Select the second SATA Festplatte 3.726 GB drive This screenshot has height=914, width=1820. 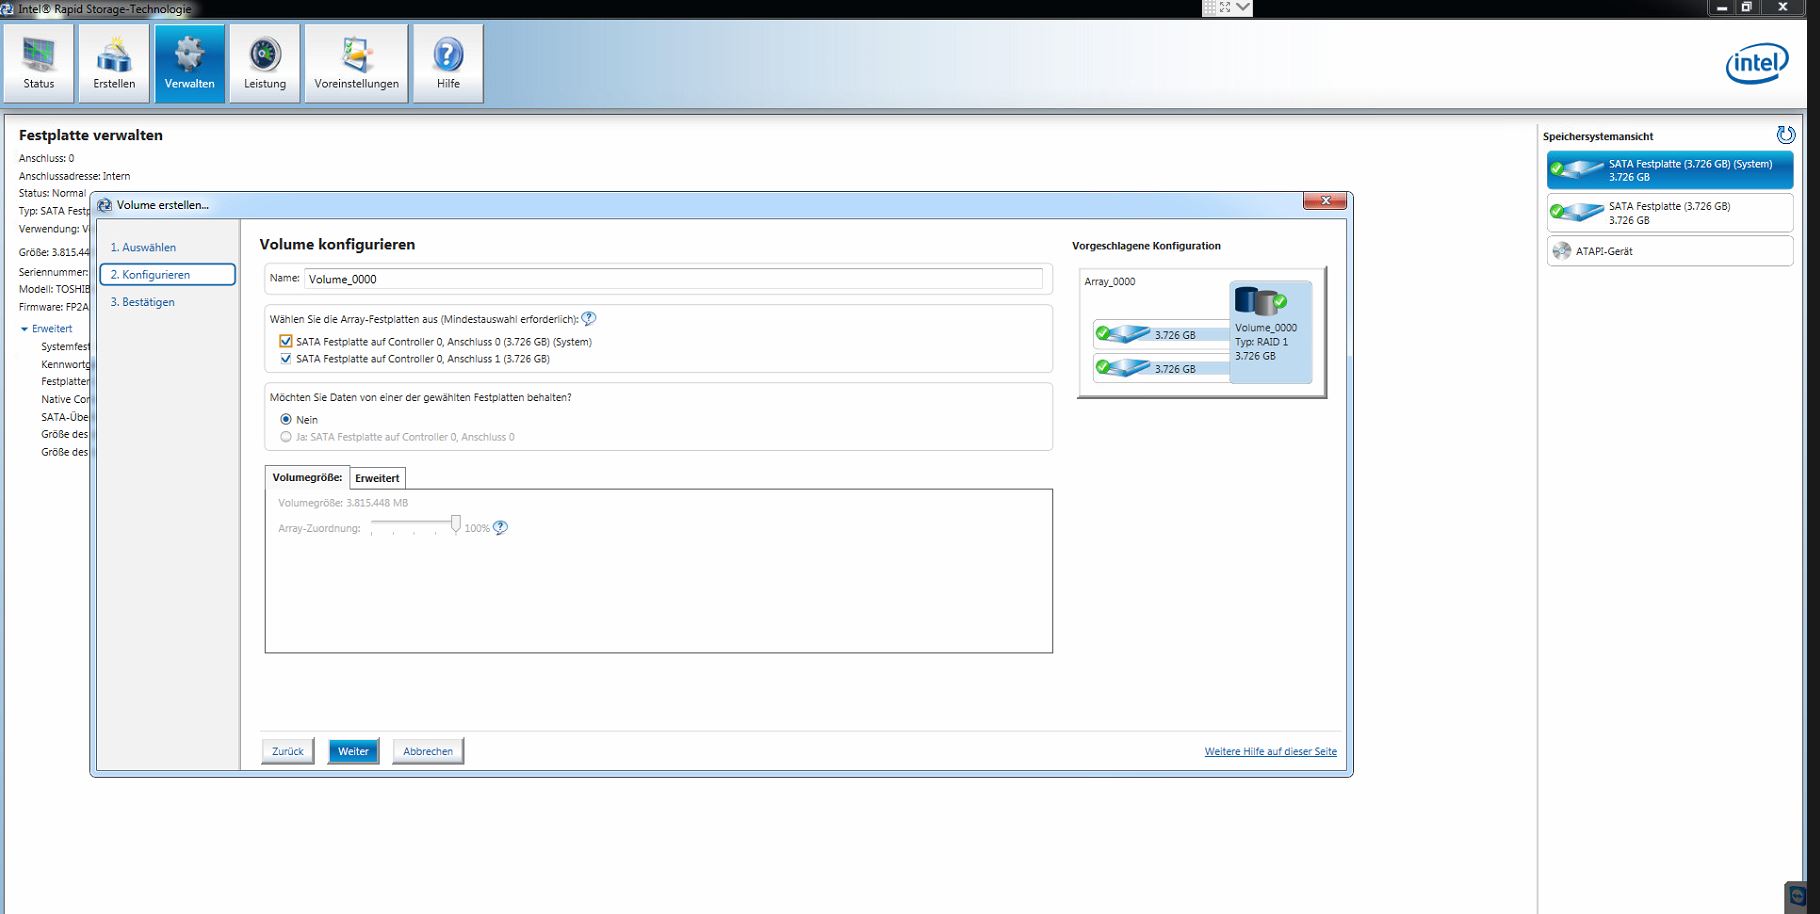tap(1670, 213)
